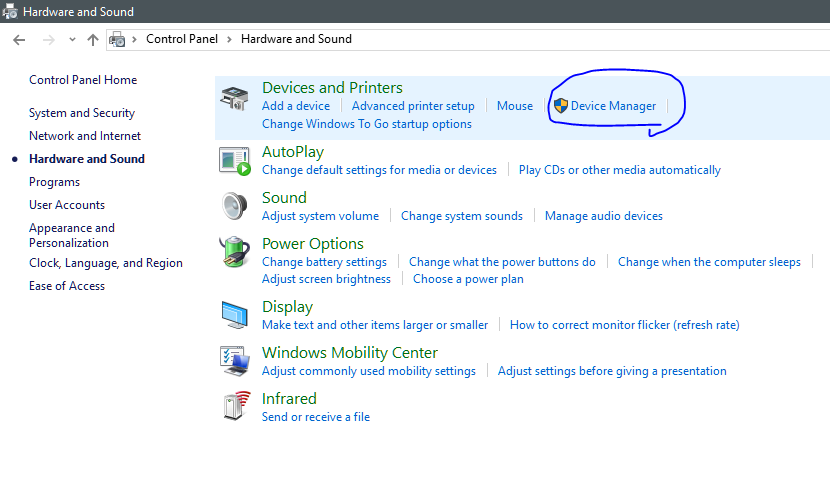Click the AutoPlay category icon
The image size is (830, 490).
point(234,161)
